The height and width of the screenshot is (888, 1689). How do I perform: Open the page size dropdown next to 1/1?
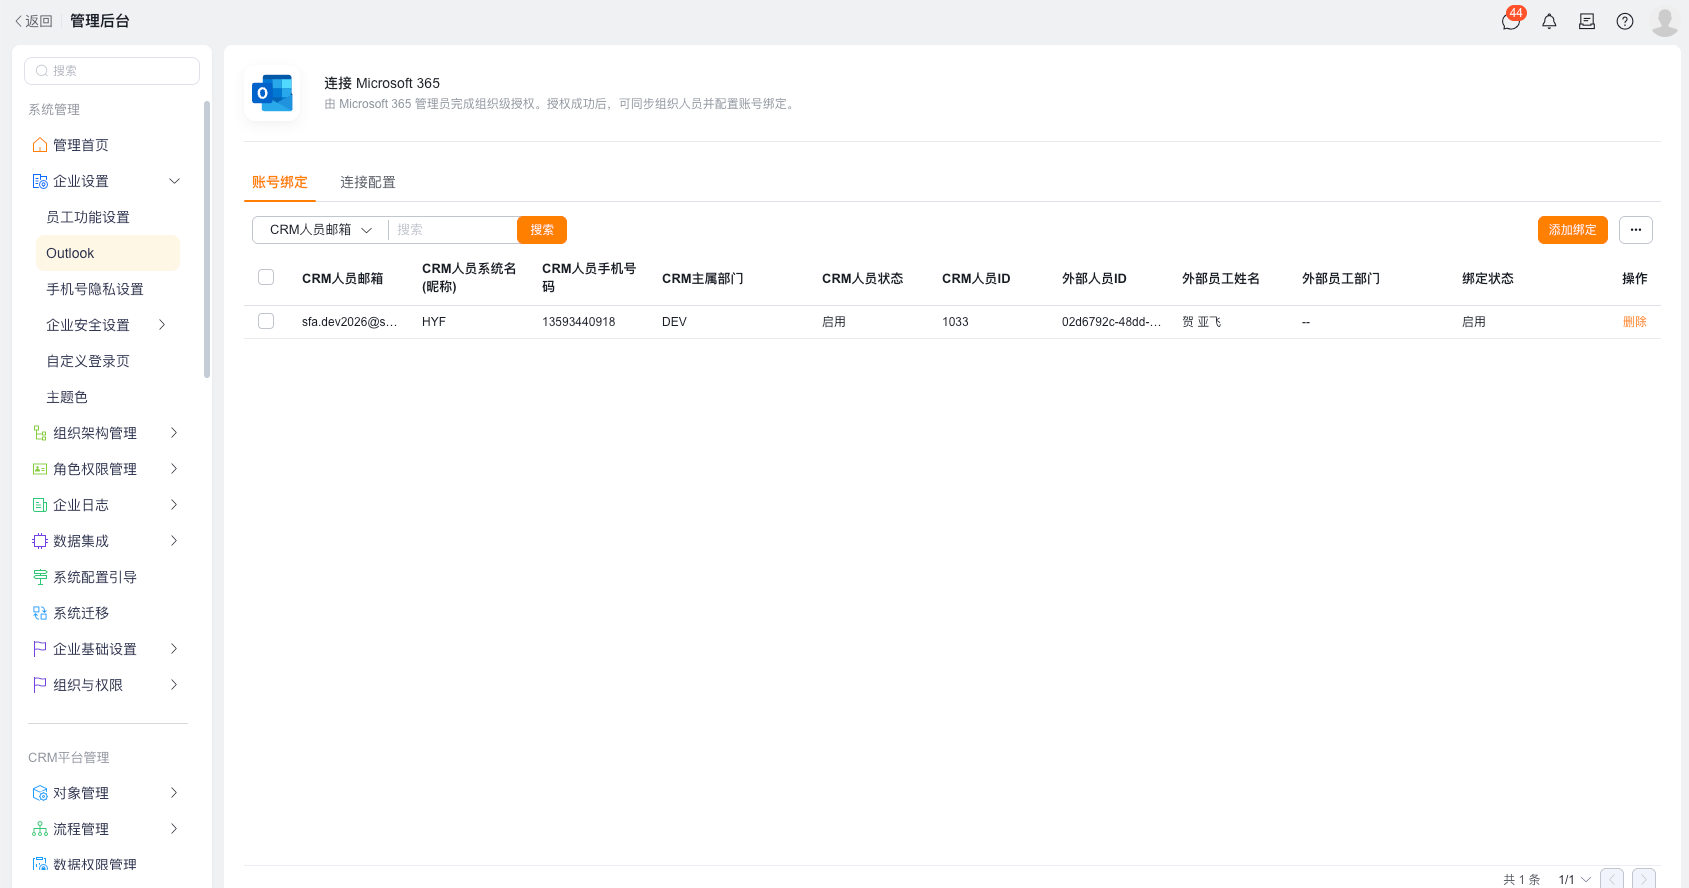[1575, 880]
